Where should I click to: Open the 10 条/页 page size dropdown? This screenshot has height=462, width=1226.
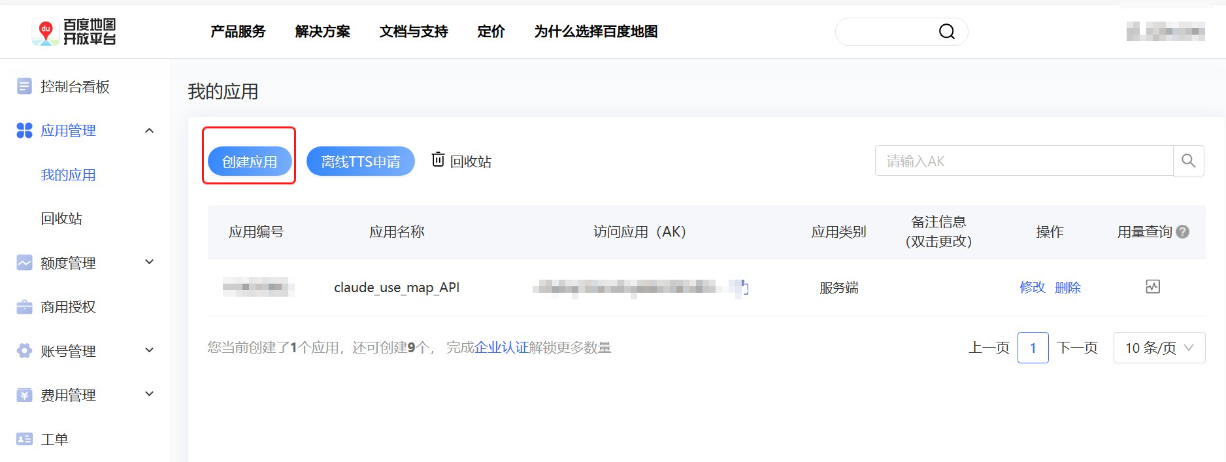(x=1159, y=348)
